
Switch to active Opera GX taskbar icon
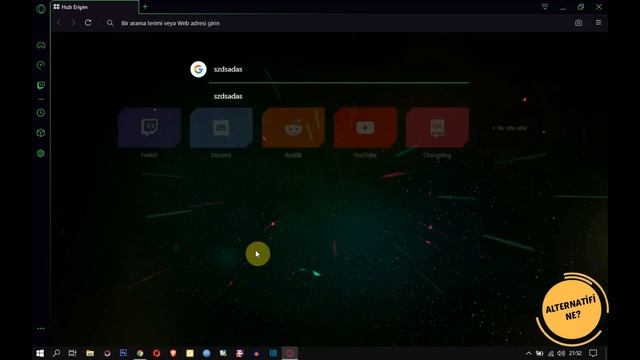[290, 353]
